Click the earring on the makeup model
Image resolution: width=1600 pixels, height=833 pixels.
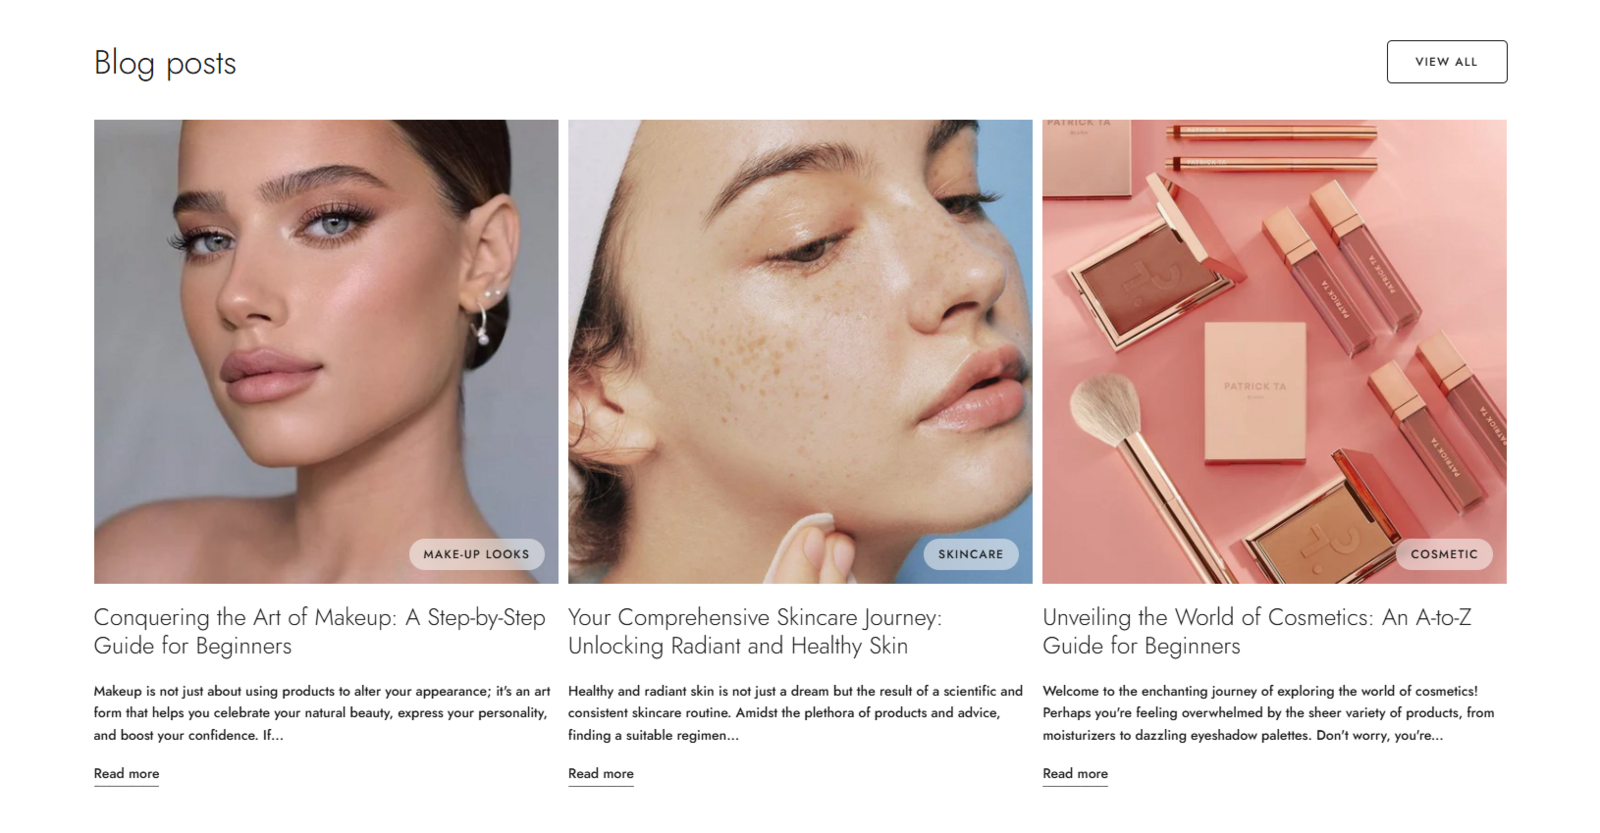tap(484, 317)
